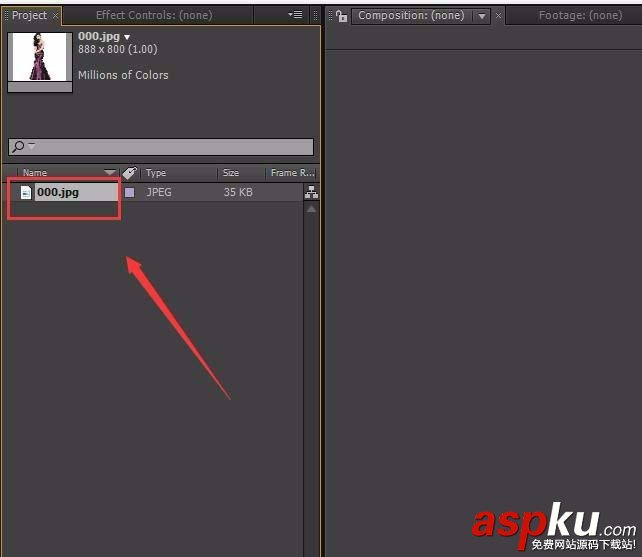This screenshot has height=557, width=642.
Task: Open the Effect Controls tab
Action: click(154, 16)
